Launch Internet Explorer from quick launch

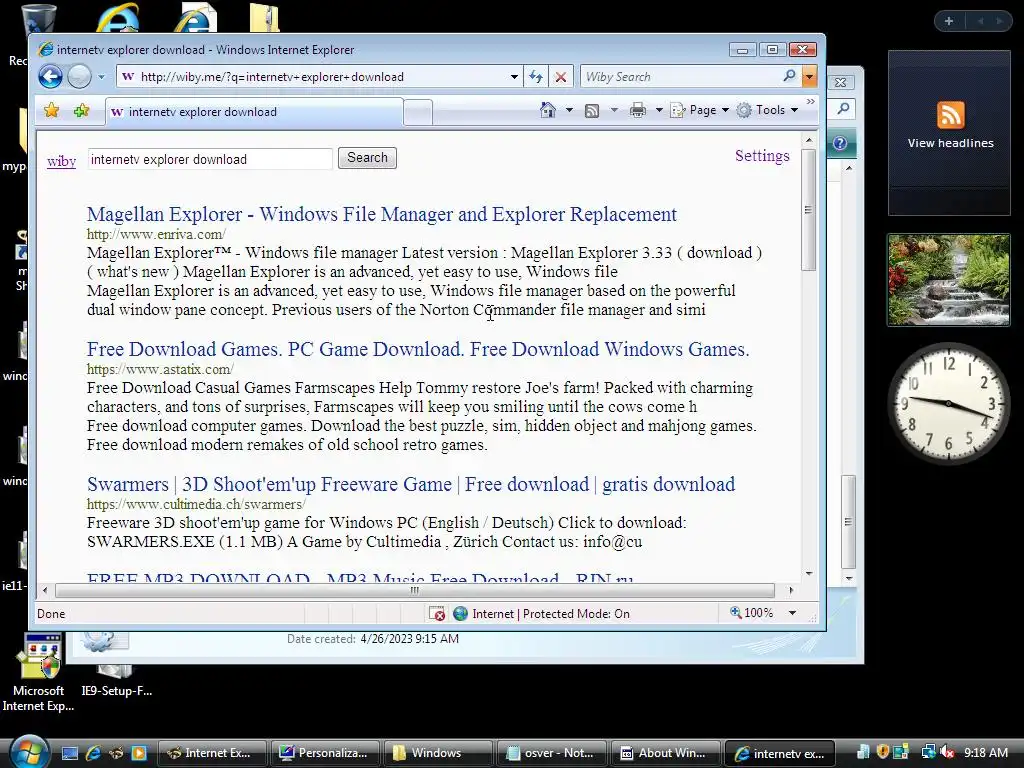tap(93, 753)
